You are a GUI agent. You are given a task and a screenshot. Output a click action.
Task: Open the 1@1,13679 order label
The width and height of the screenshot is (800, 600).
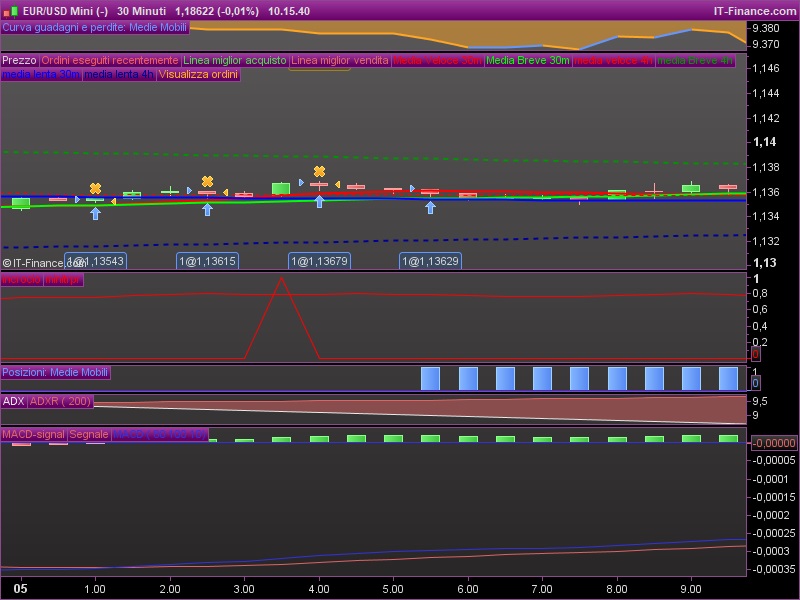(x=319, y=261)
